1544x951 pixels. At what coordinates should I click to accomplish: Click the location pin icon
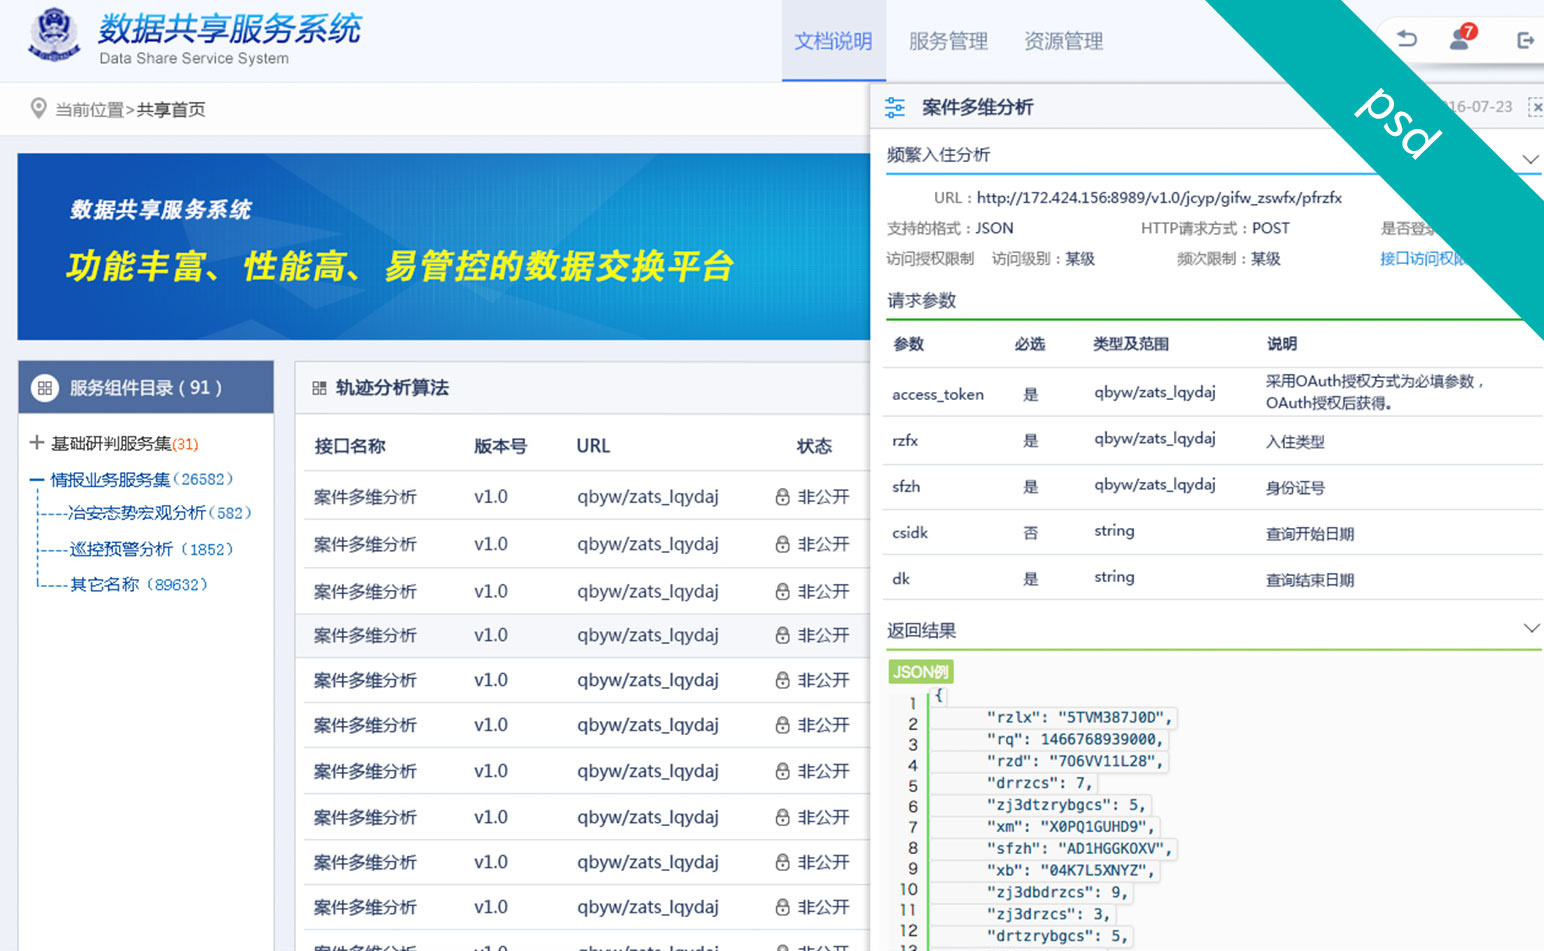point(38,108)
